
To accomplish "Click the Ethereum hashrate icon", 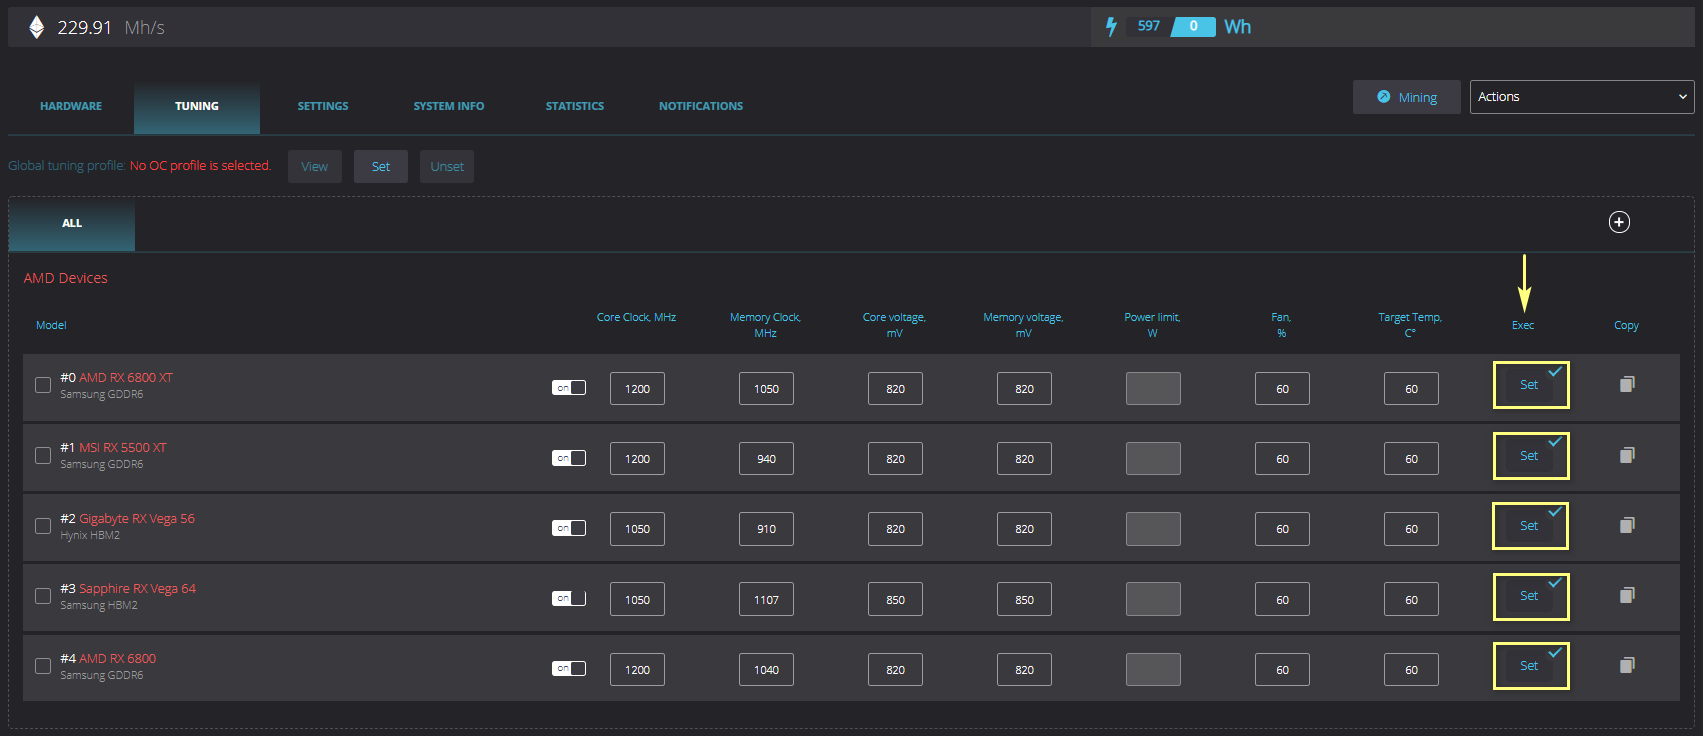I will [x=36, y=27].
